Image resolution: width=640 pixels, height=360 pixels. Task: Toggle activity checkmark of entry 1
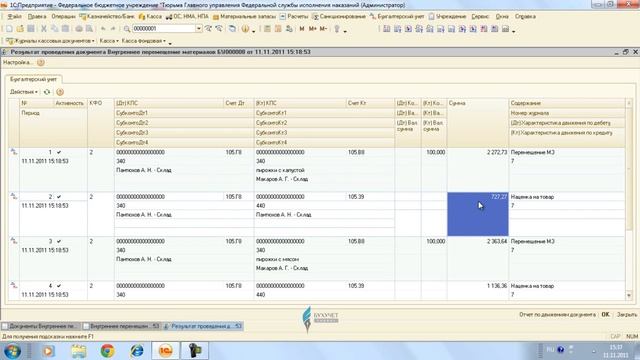[59, 152]
